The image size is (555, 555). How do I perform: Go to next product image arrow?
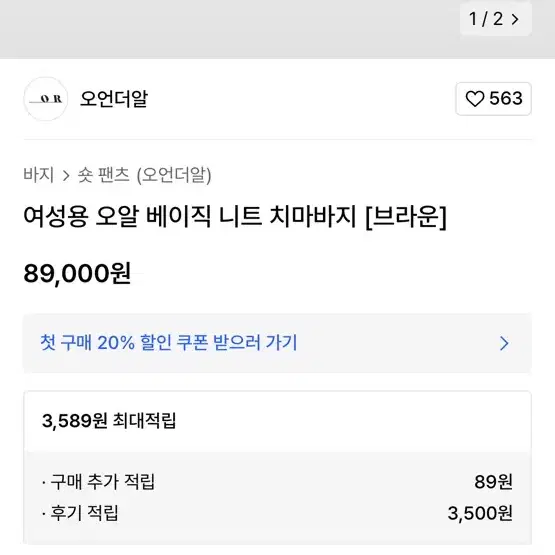click(x=515, y=19)
